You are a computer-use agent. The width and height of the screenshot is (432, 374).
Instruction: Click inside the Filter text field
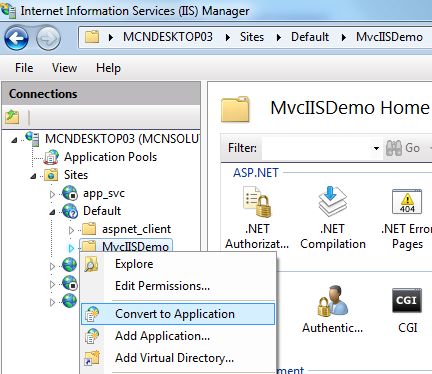click(316, 148)
